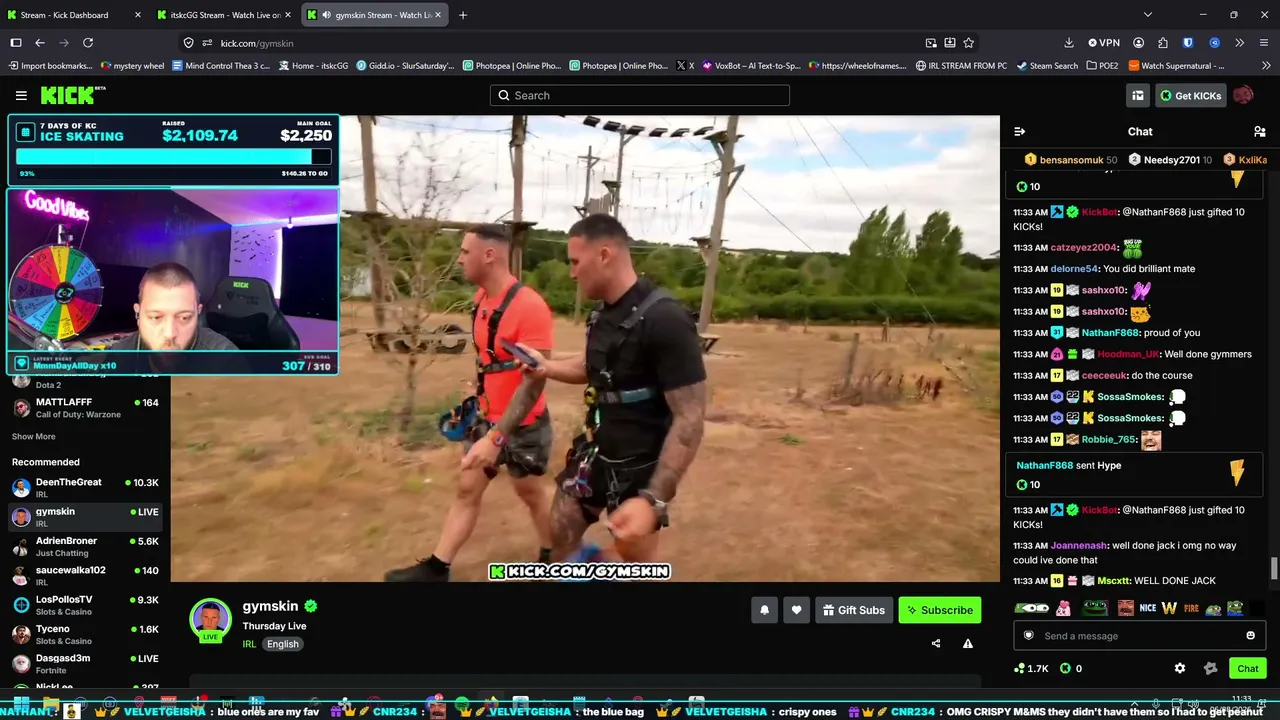The width and height of the screenshot is (1280, 720).
Task: Open chat settings gear
Action: (1180, 668)
